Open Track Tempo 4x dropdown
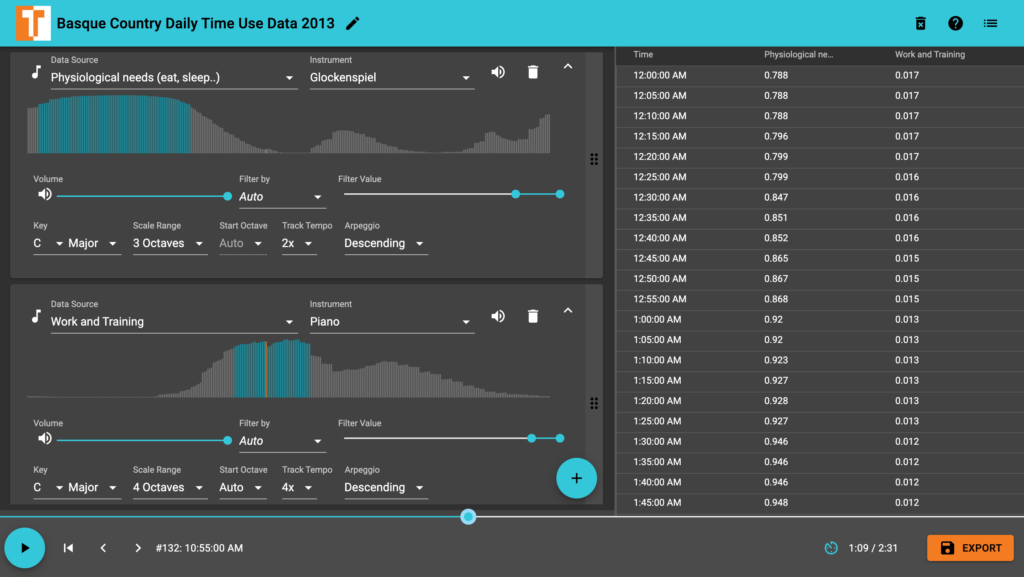The height and width of the screenshot is (577, 1024). tap(298, 488)
